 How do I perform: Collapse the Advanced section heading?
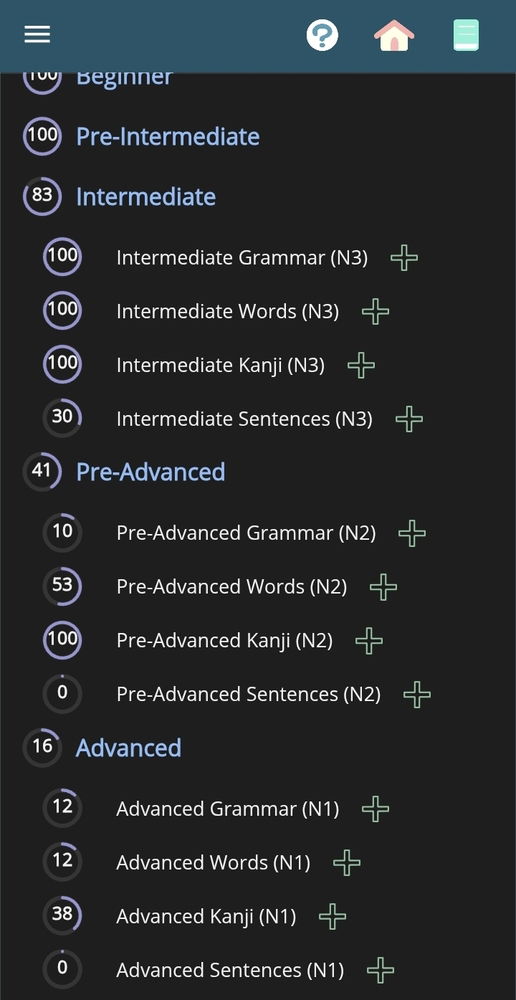pos(128,747)
